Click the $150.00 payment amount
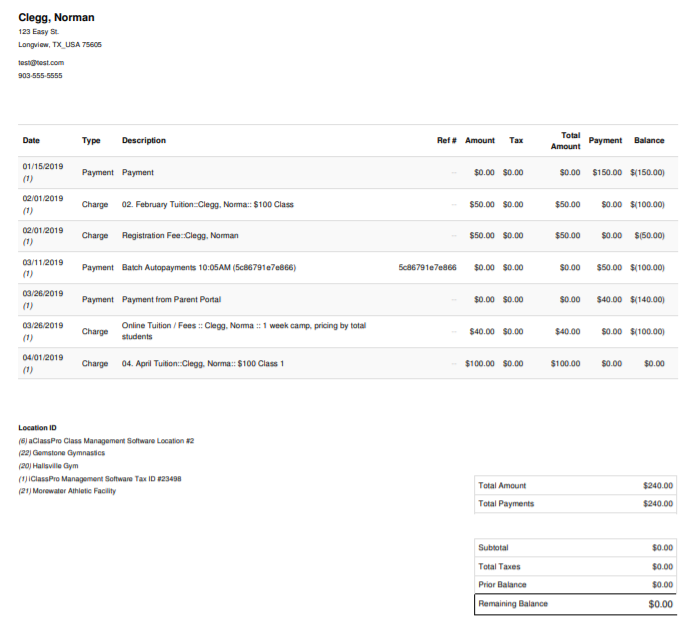This screenshot has height=633, width=697. pos(607,172)
